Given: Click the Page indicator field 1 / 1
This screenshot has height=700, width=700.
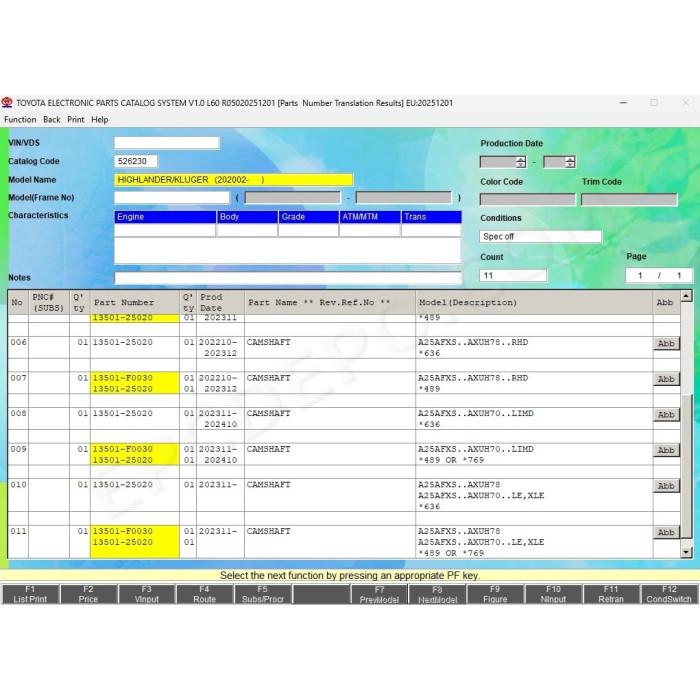Looking at the screenshot, I should (x=659, y=275).
